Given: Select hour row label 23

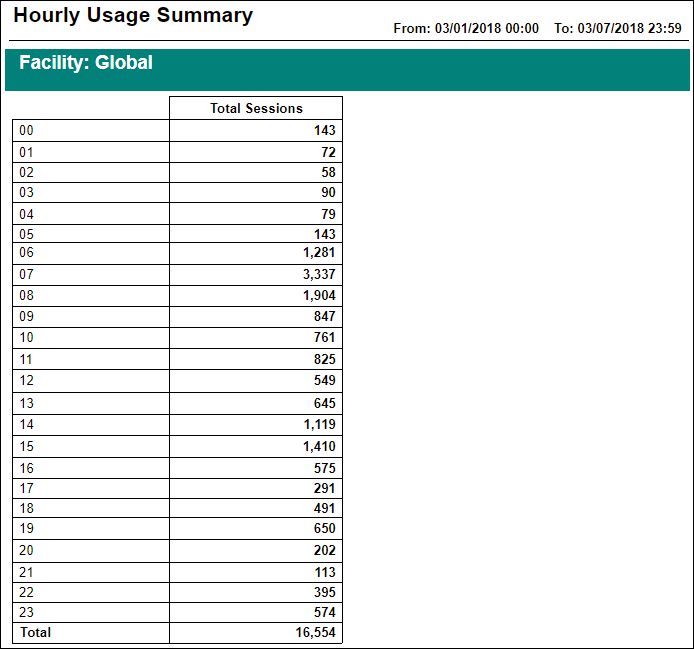Looking at the screenshot, I should [x=27, y=612].
